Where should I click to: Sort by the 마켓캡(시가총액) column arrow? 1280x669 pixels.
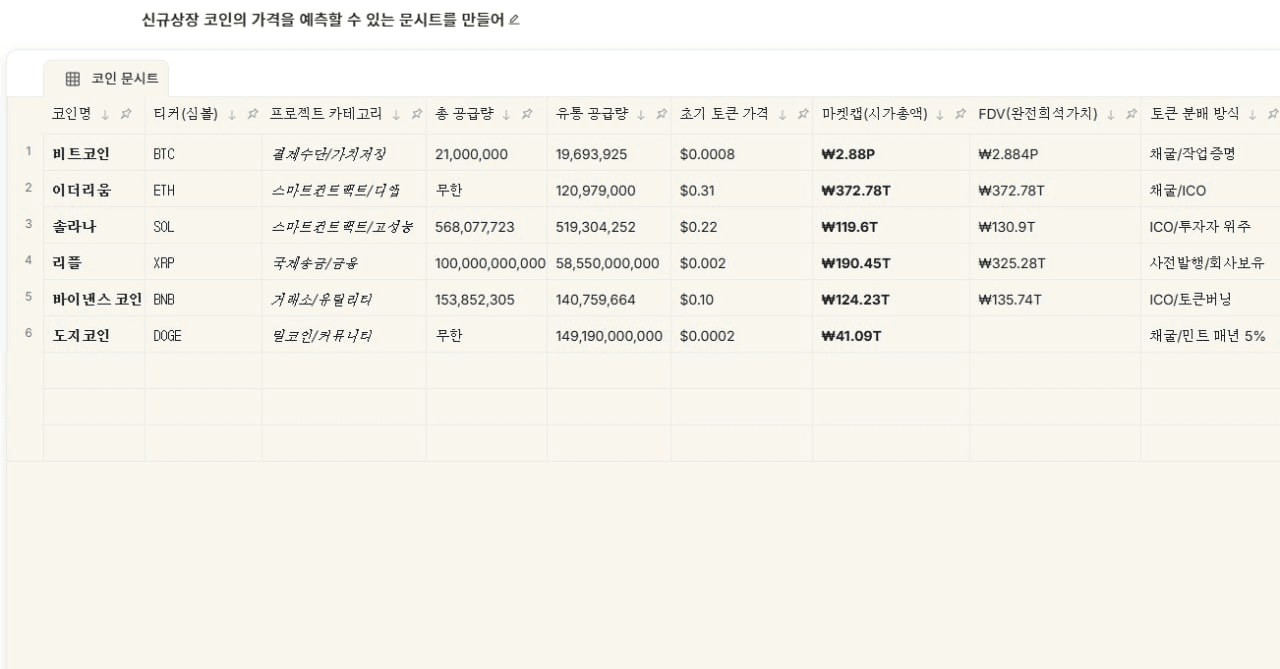click(939, 115)
